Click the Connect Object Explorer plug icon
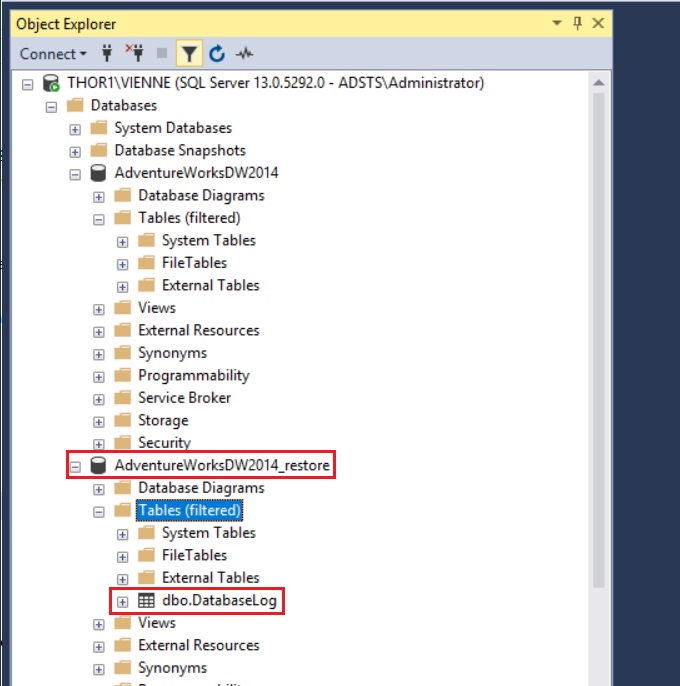The height and width of the screenshot is (686, 680). (107, 53)
